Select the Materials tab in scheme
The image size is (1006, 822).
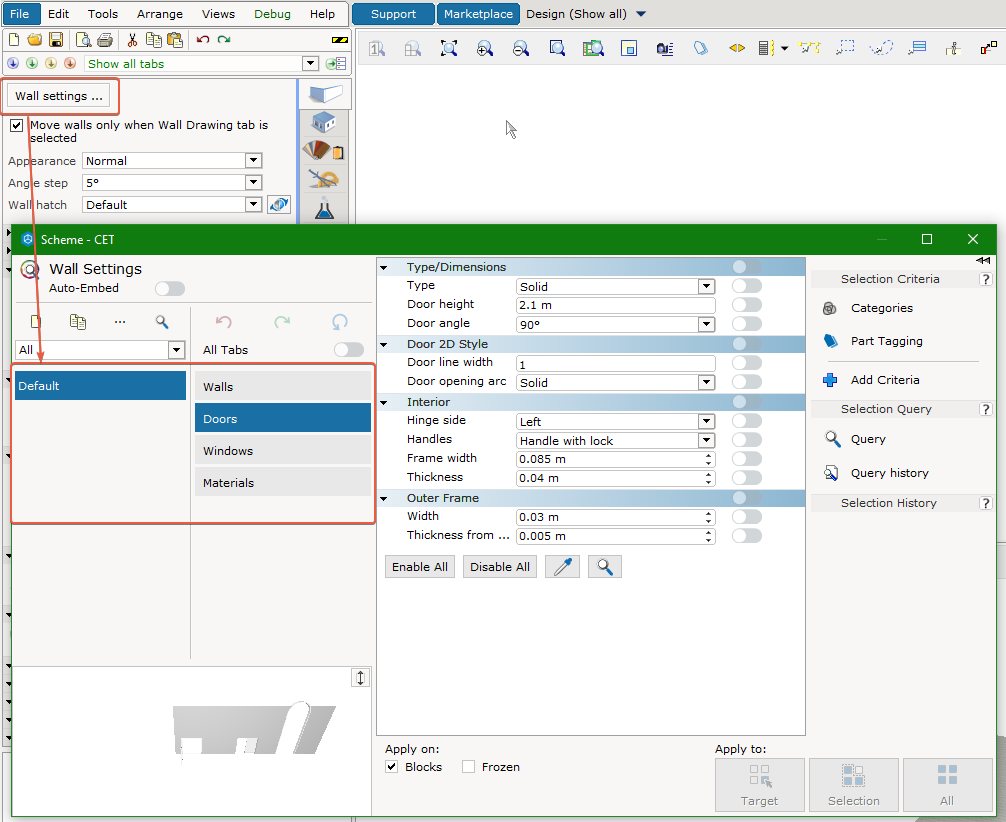pos(283,483)
